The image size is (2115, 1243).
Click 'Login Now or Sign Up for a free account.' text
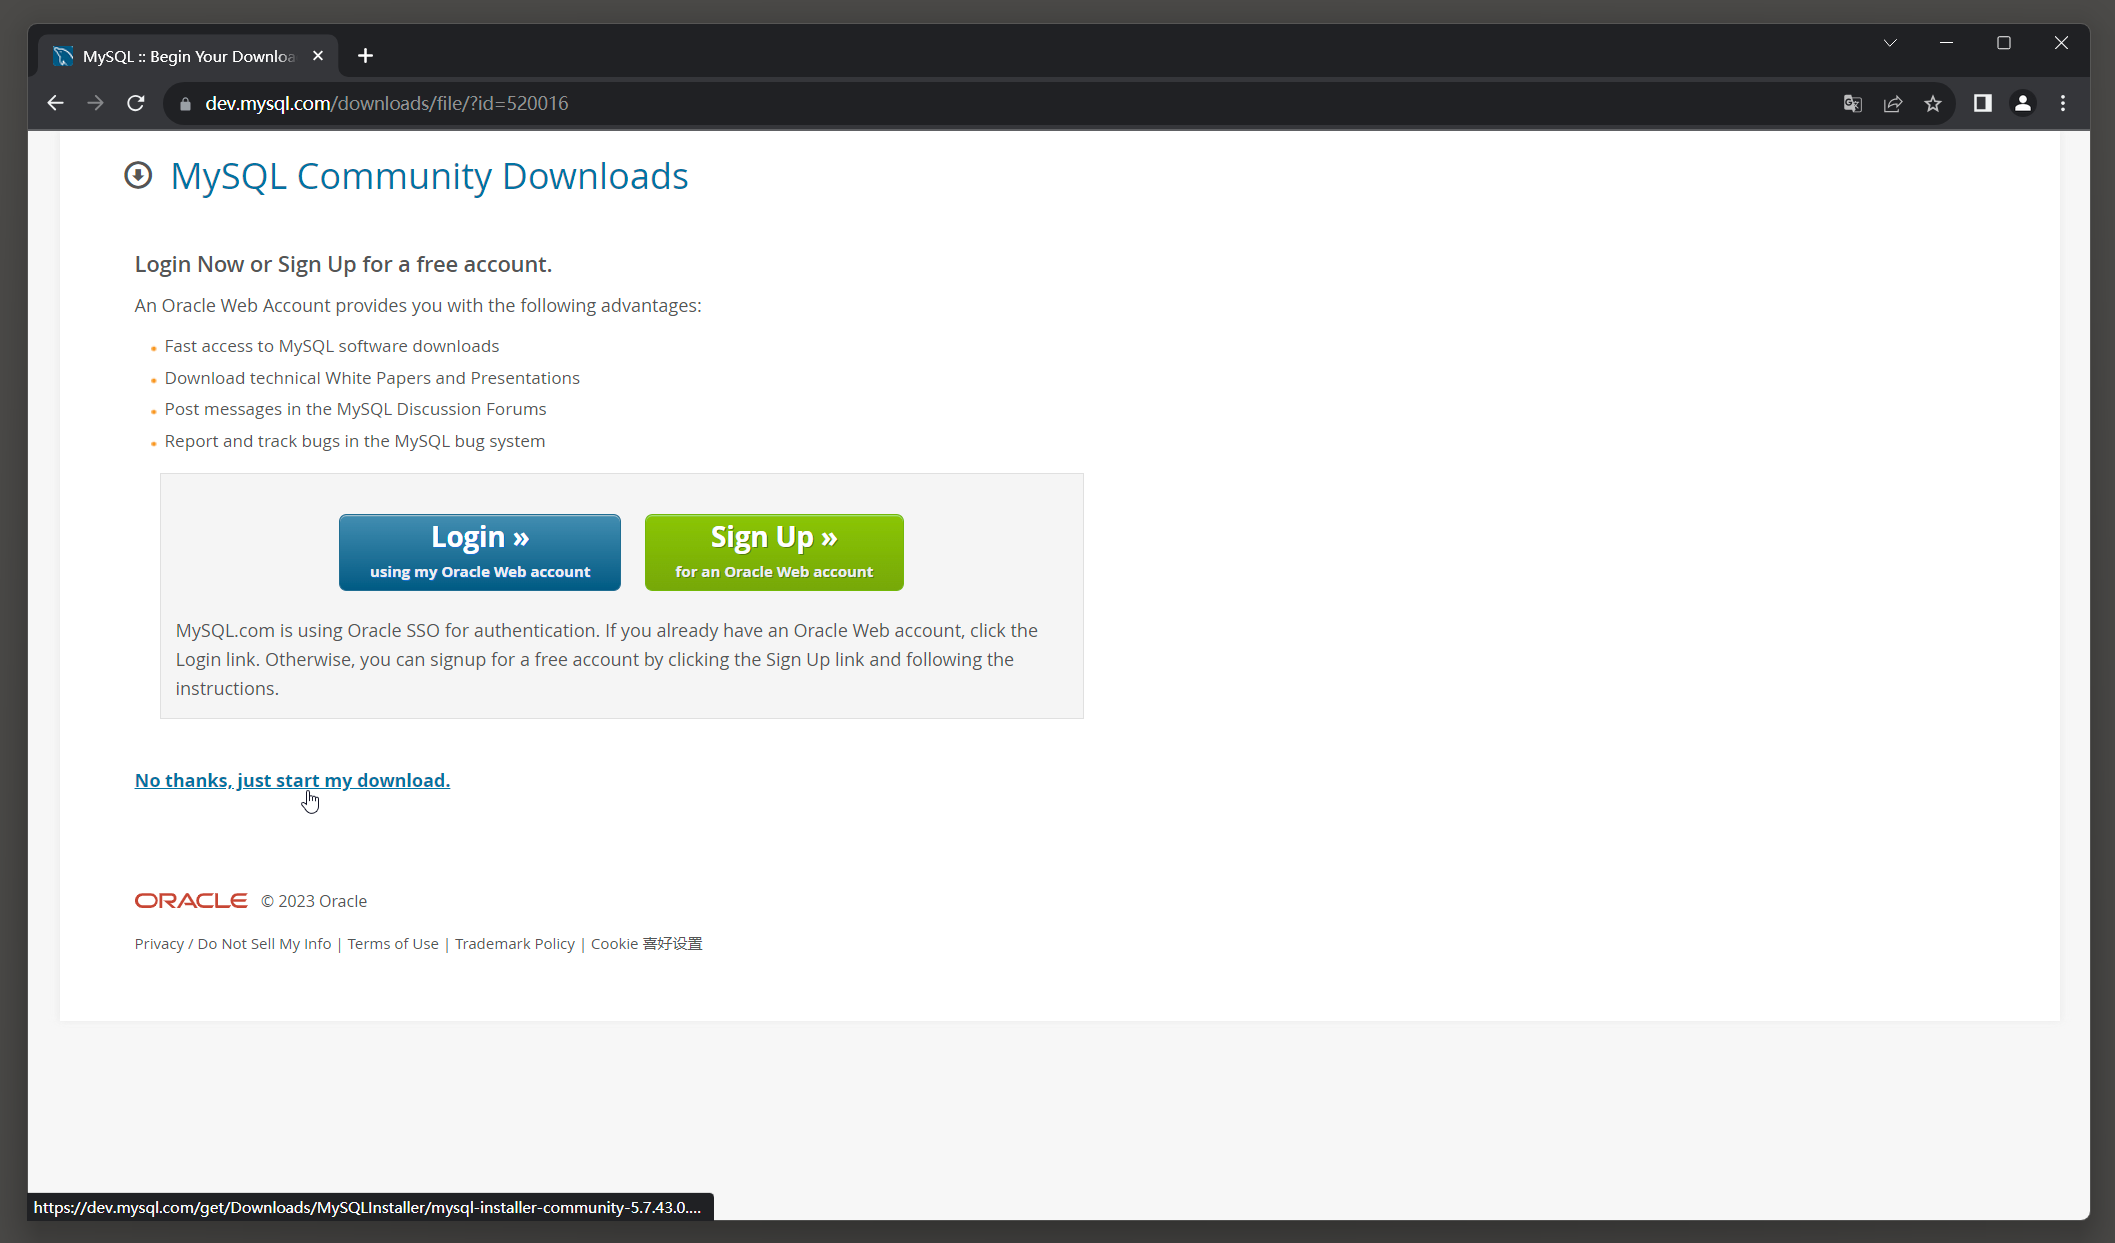click(343, 264)
